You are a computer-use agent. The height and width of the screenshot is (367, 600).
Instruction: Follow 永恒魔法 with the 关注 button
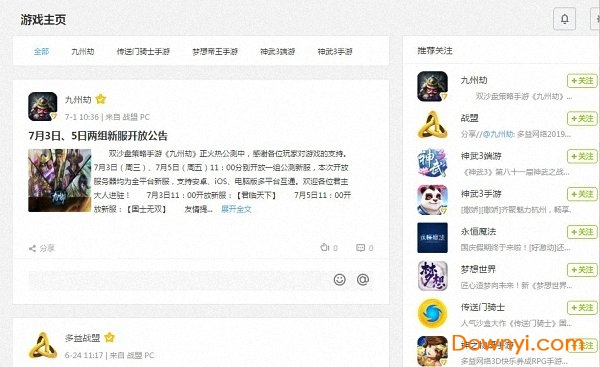pos(582,232)
